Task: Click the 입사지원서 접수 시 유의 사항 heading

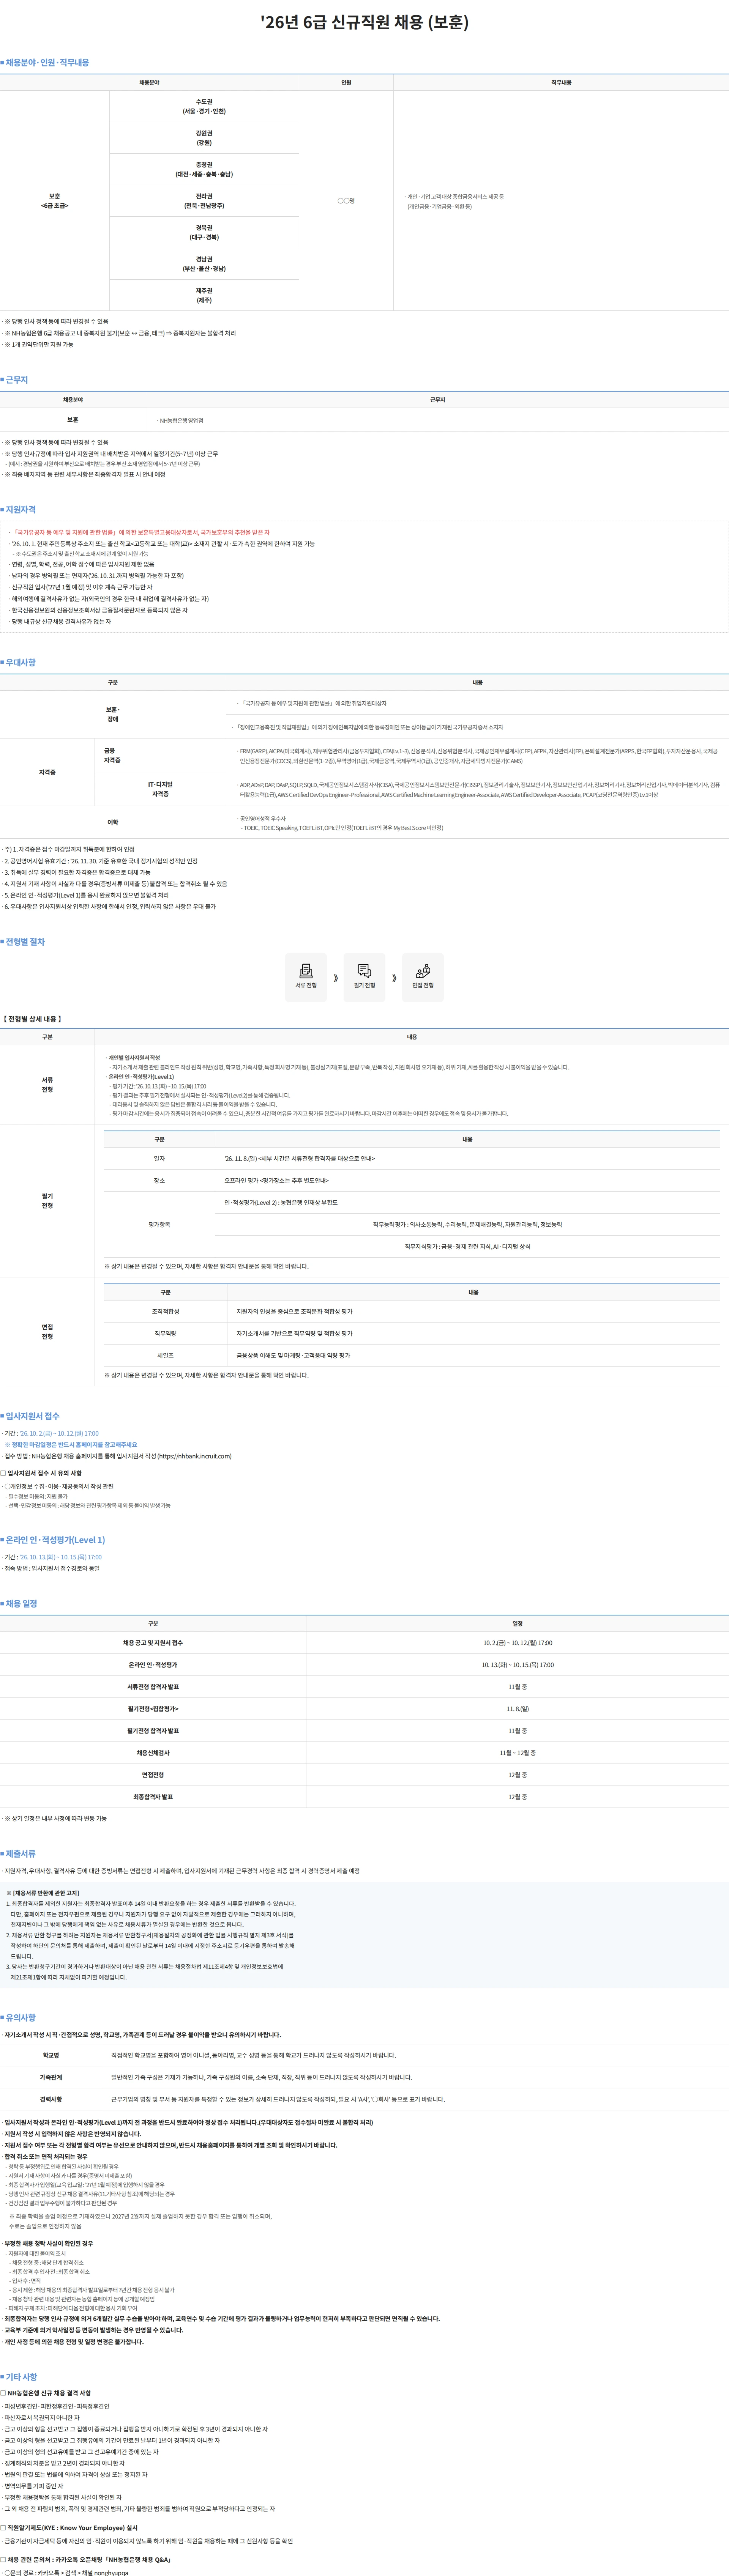Action: point(43,1473)
